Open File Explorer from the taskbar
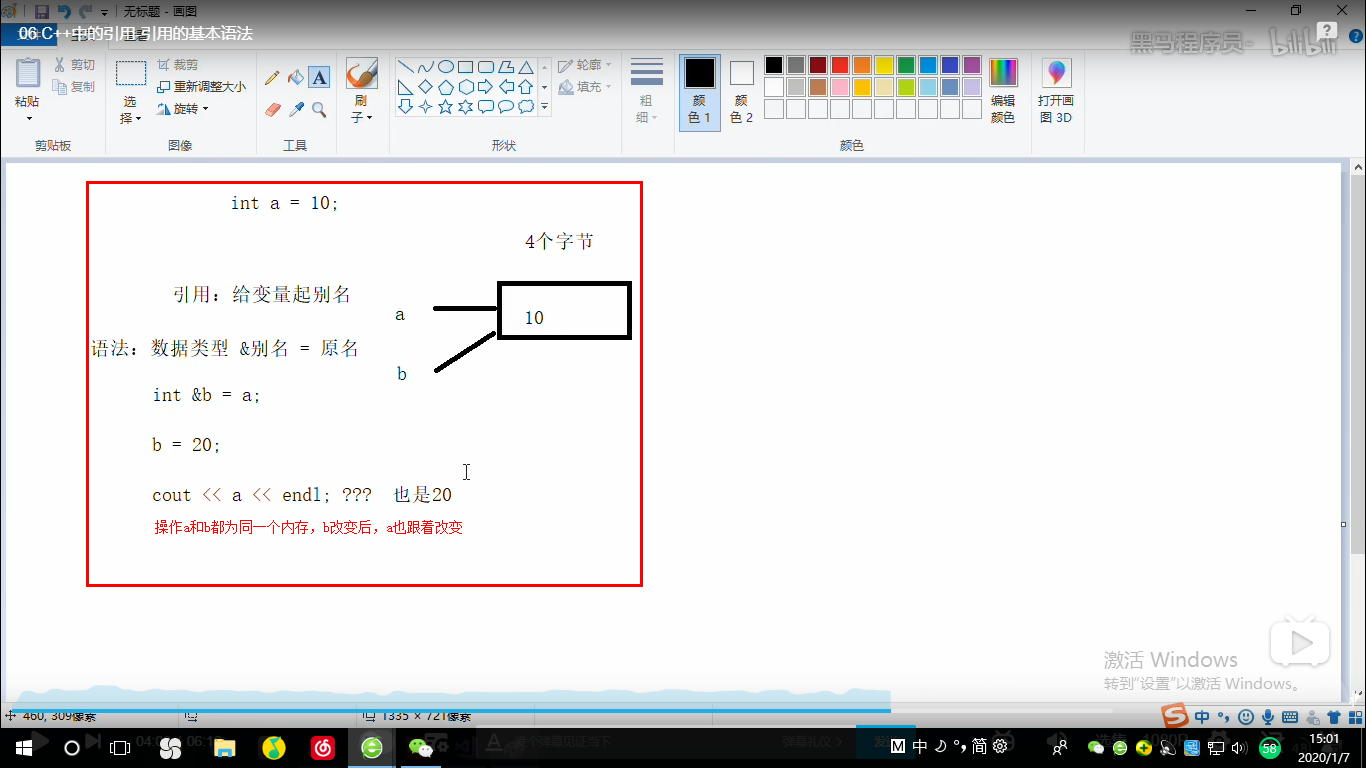This screenshot has width=1366, height=768. click(224, 747)
